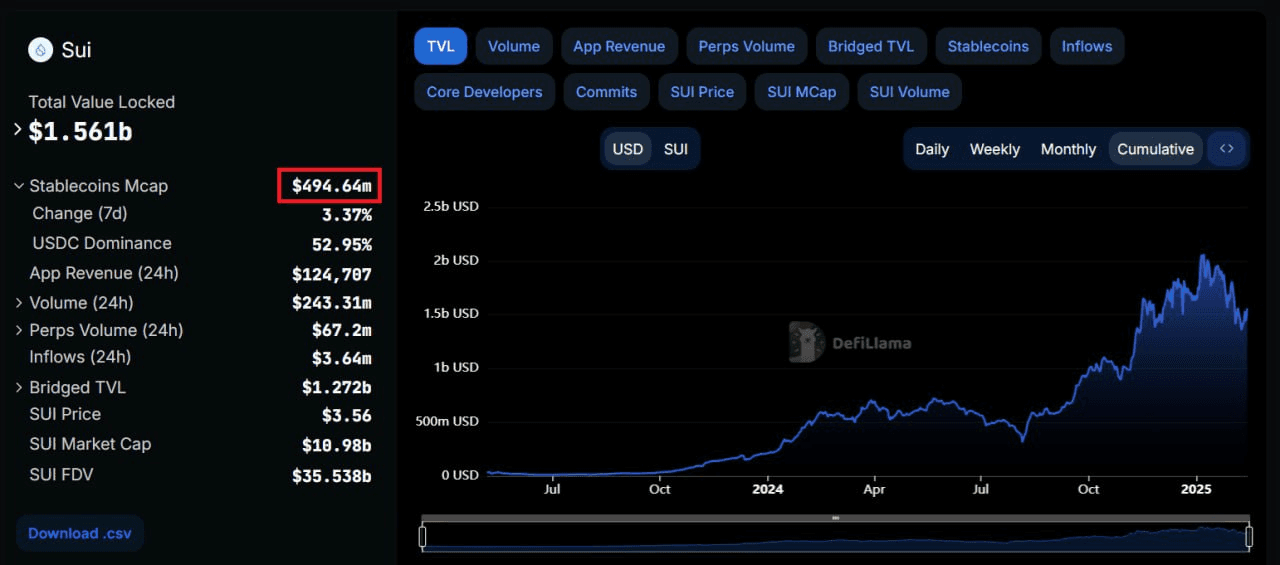Switch denomination to USD
This screenshot has width=1280, height=565.
(x=628, y=149)
